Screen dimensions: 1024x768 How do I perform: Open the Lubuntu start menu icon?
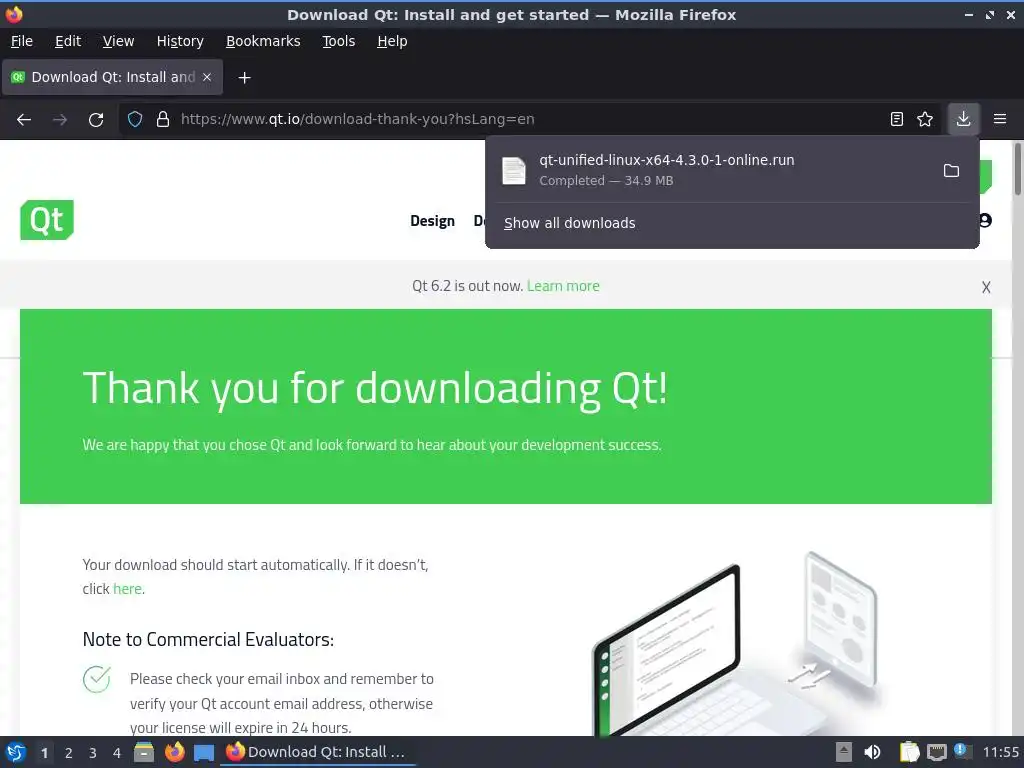click(16, 752)
